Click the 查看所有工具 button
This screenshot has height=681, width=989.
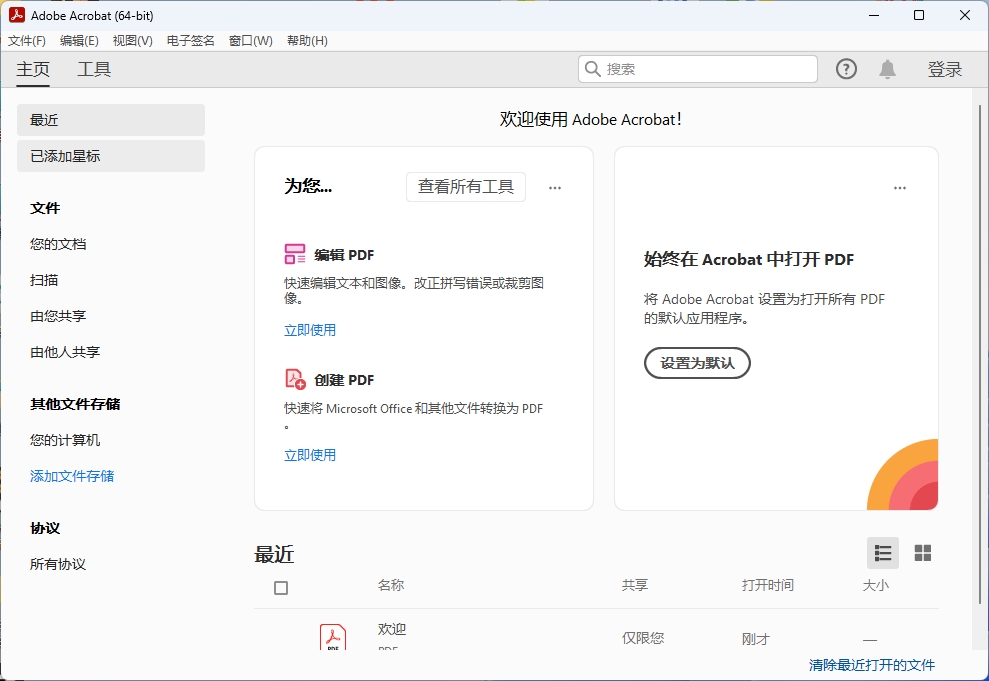465,187
